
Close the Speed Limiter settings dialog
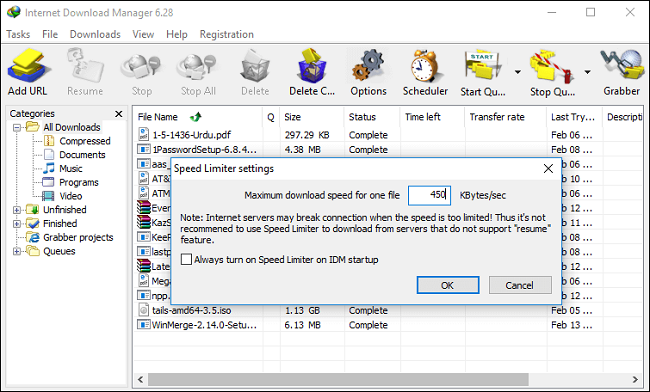point(548,169)
